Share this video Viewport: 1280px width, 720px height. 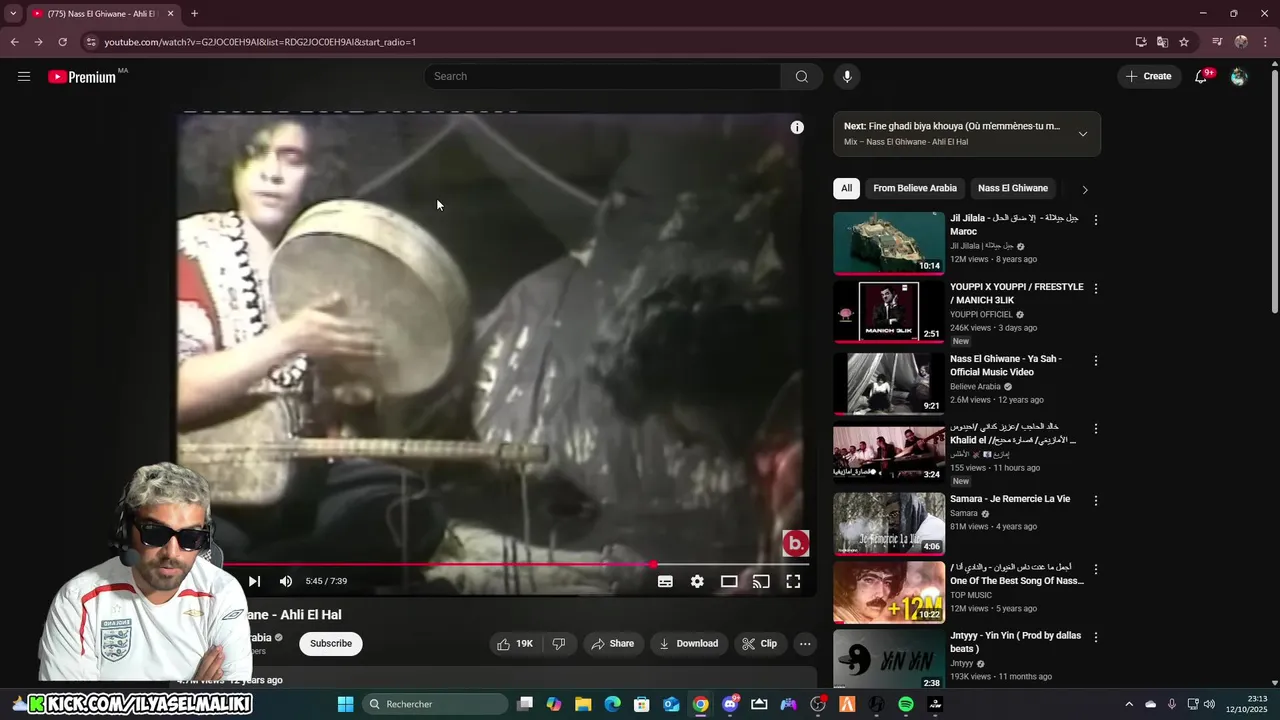612,644
